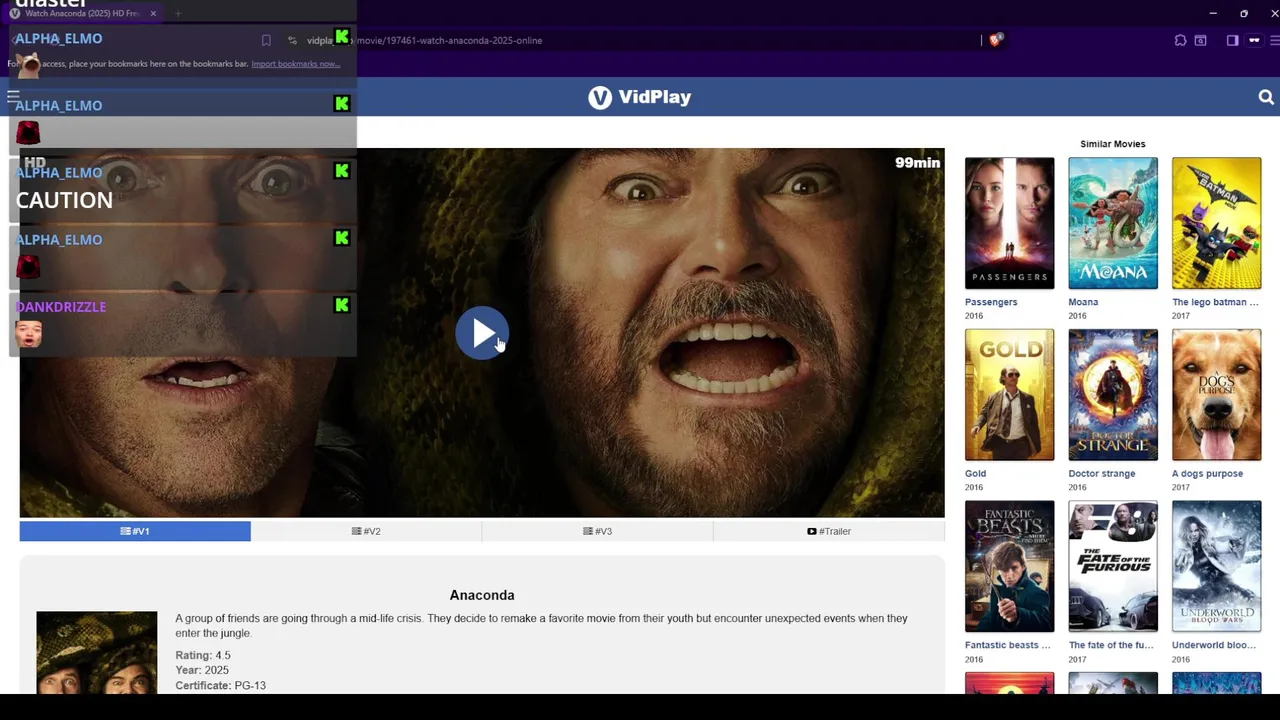Click the Certificate: PG-13 text
1280x720 pixels.
point(220,686)
